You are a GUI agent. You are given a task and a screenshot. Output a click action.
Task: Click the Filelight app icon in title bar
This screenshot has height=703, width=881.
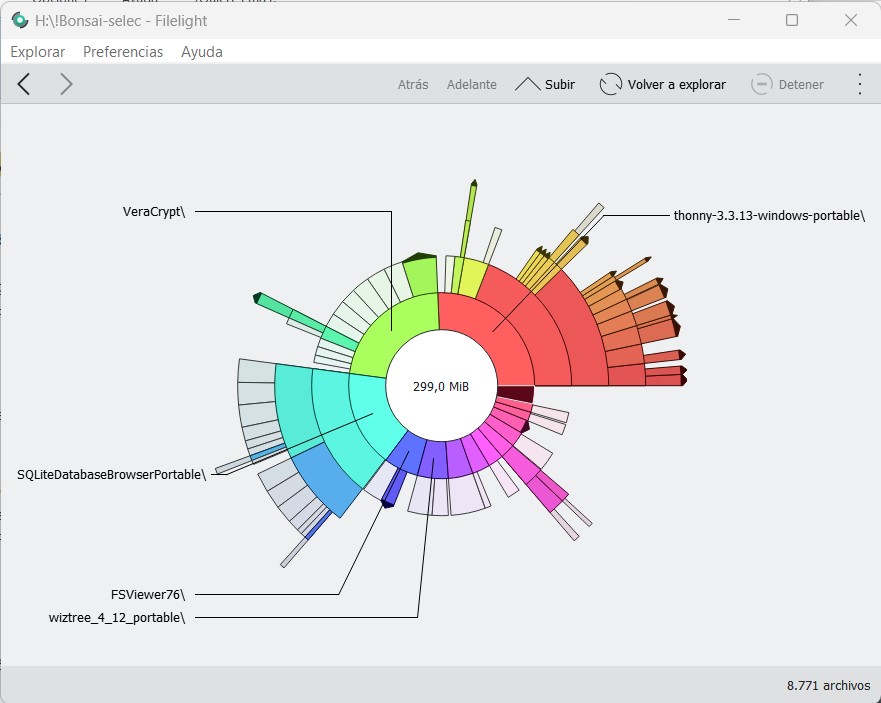(19, 20)
